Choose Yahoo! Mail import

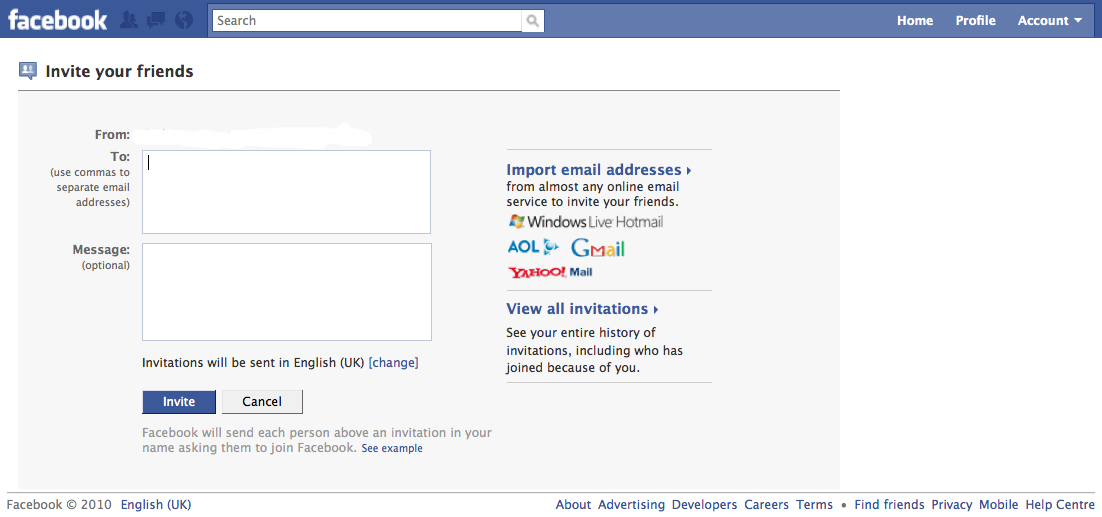tap(550, 272)
